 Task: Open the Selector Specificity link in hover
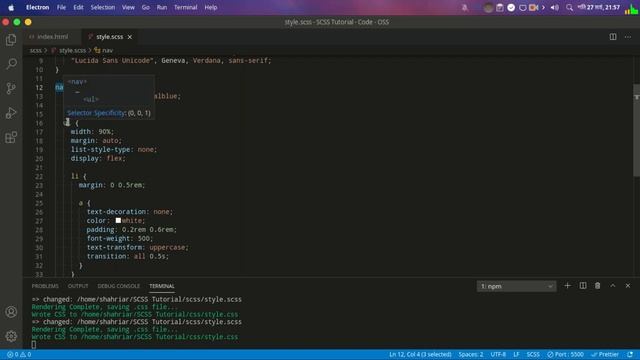click(x=96, y=113)
